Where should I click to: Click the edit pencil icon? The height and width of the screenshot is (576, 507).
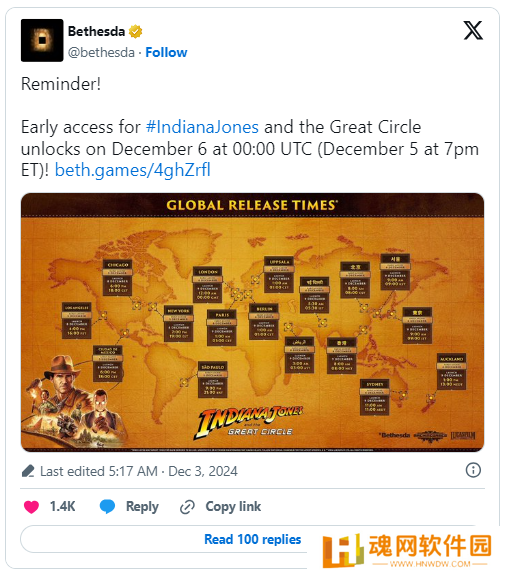click(x=28, y=471)
